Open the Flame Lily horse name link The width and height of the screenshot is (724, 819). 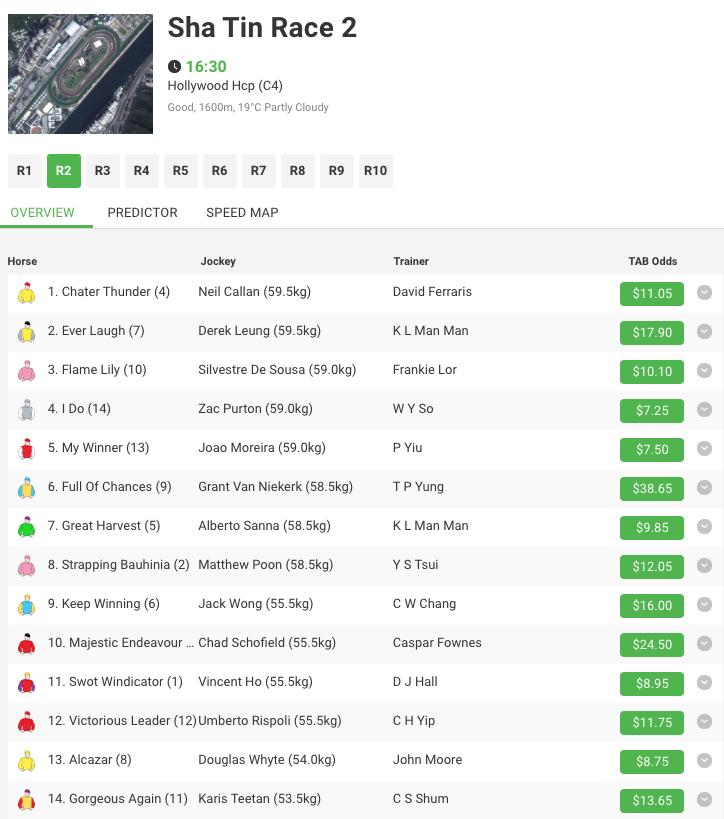tap(97, 370)
